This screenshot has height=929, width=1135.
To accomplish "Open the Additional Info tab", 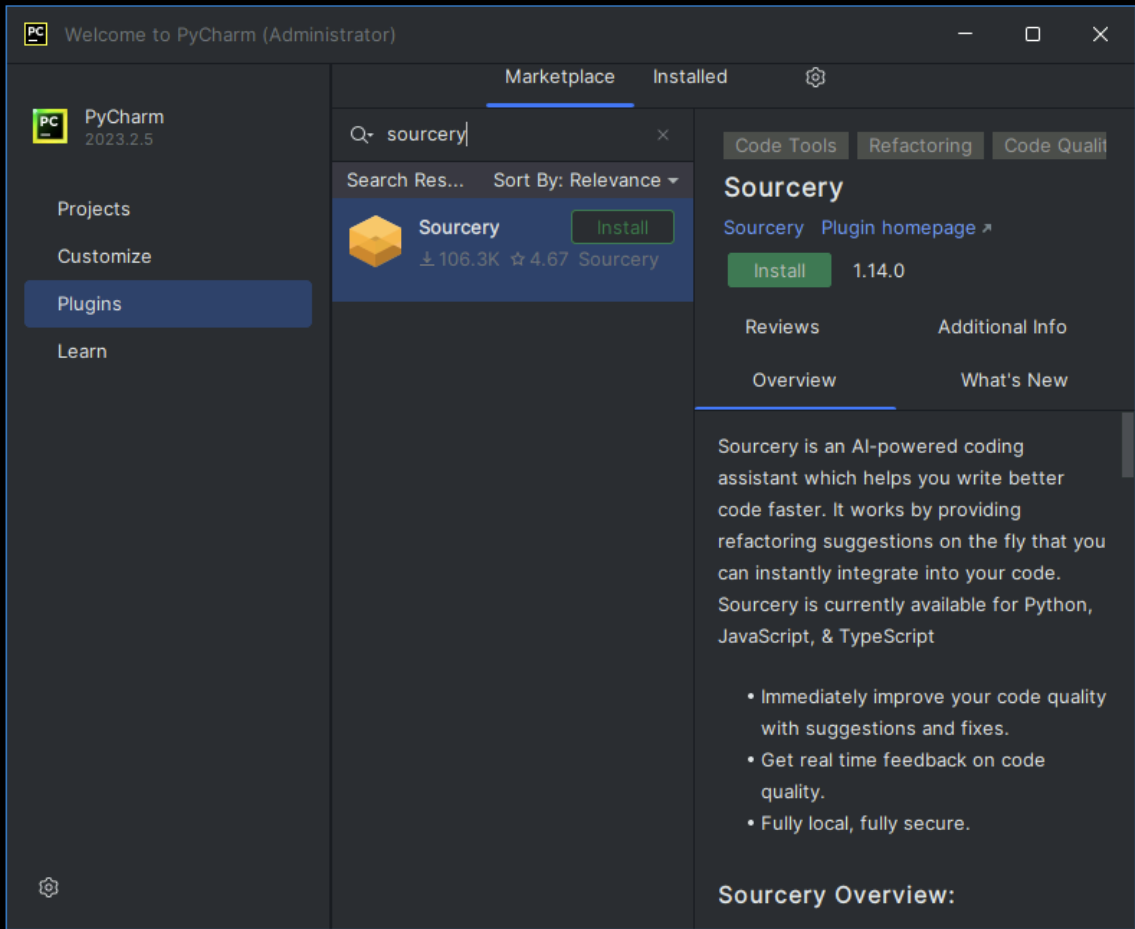I will 1002,327.
